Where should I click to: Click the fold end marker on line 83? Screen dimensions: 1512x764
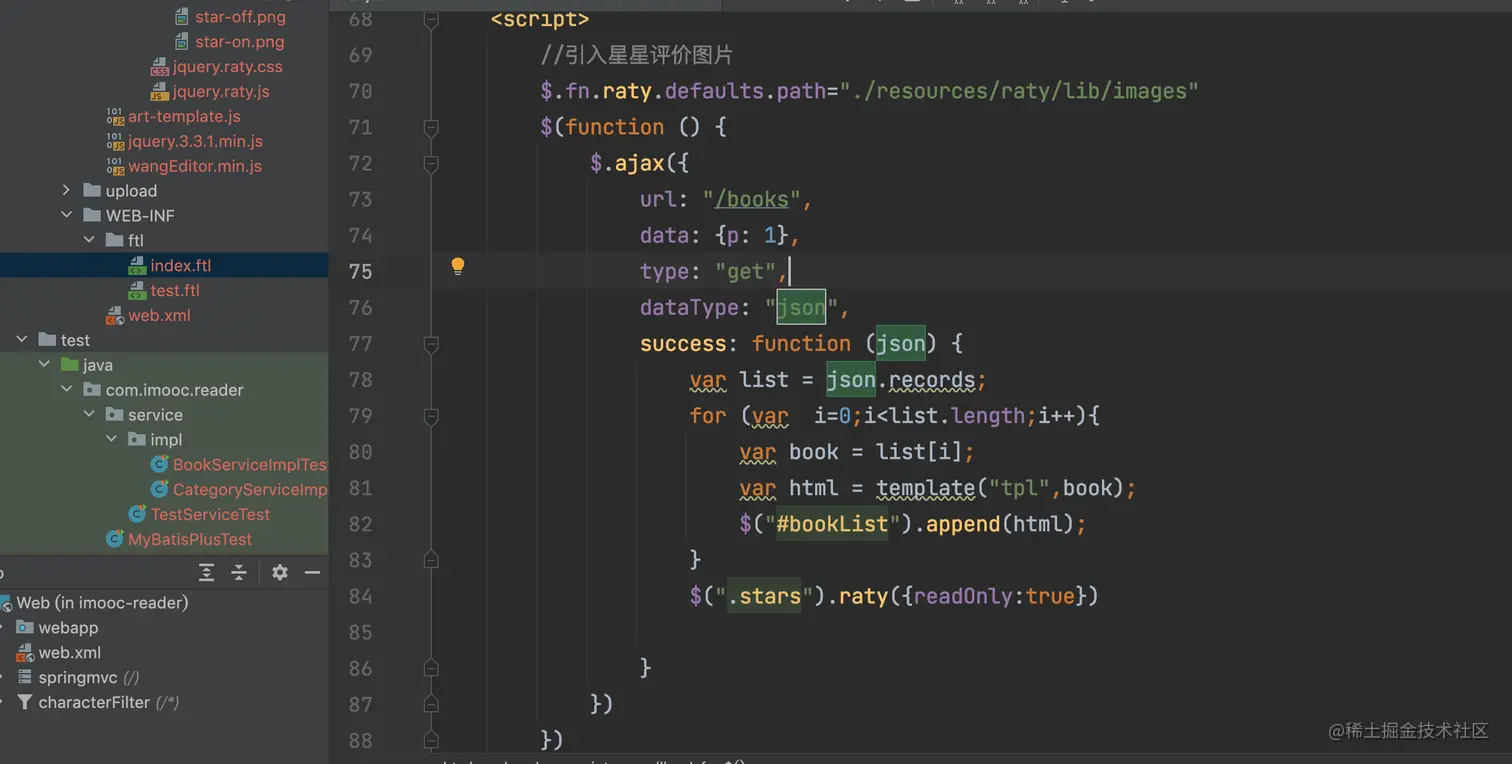pos(431,560)
